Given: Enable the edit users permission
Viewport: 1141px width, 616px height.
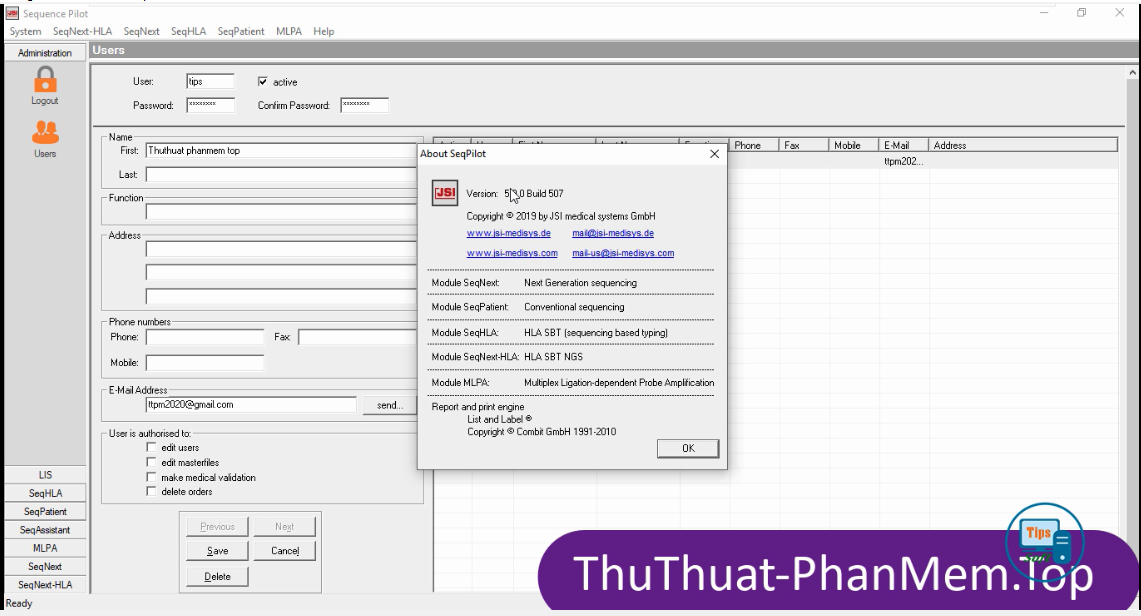Looking at the screenshot, I should click(151, 447).
